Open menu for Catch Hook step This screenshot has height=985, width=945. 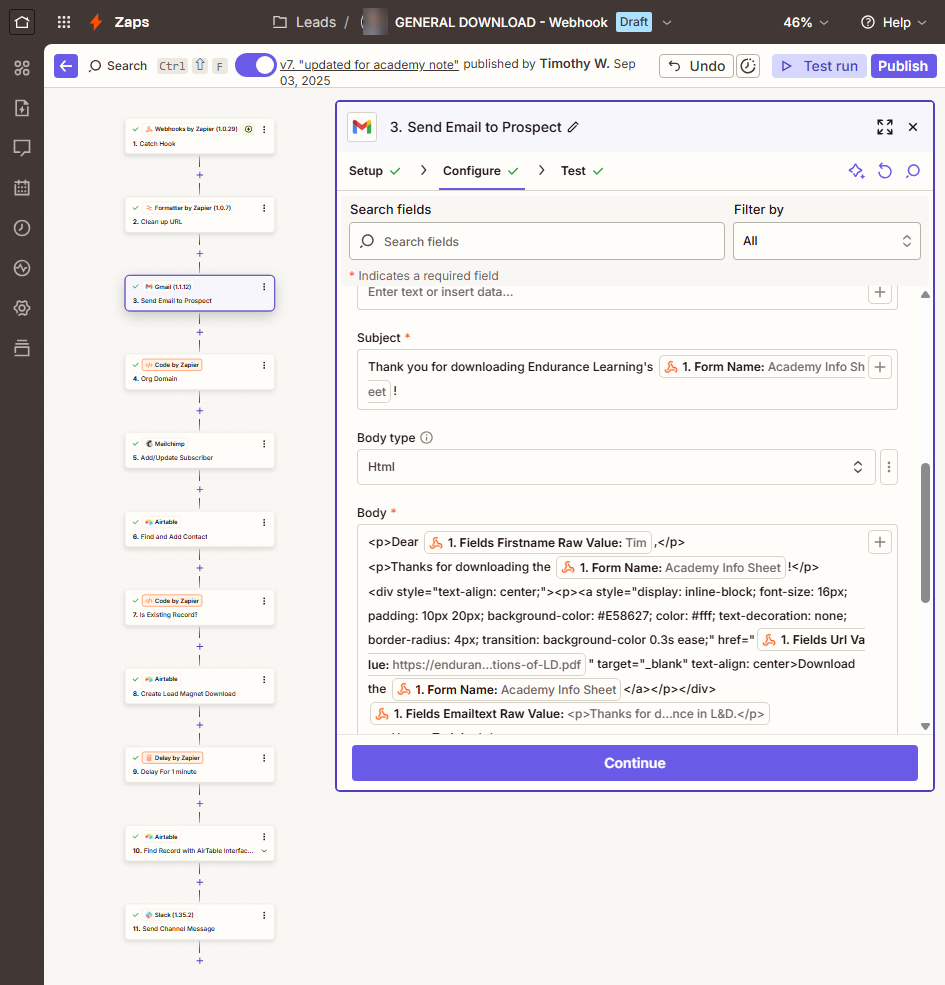pyautogui.click(x=264, y=129)
